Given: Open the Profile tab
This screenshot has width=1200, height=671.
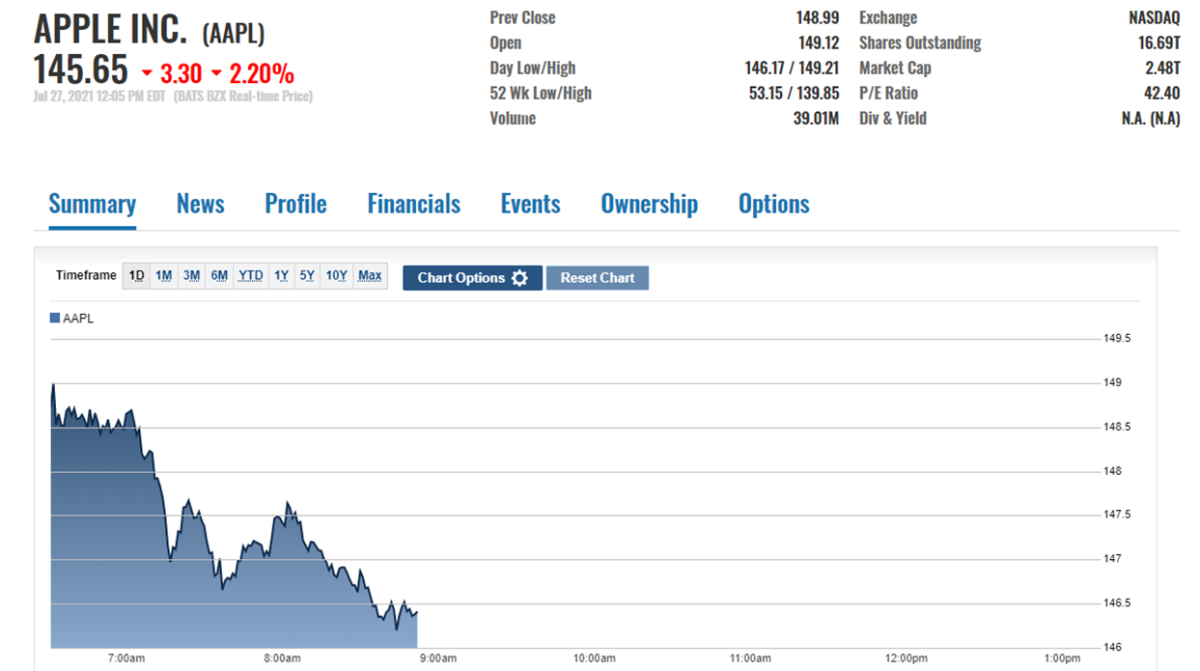Looking at the screenshot, I should click(x=295, y=204).
